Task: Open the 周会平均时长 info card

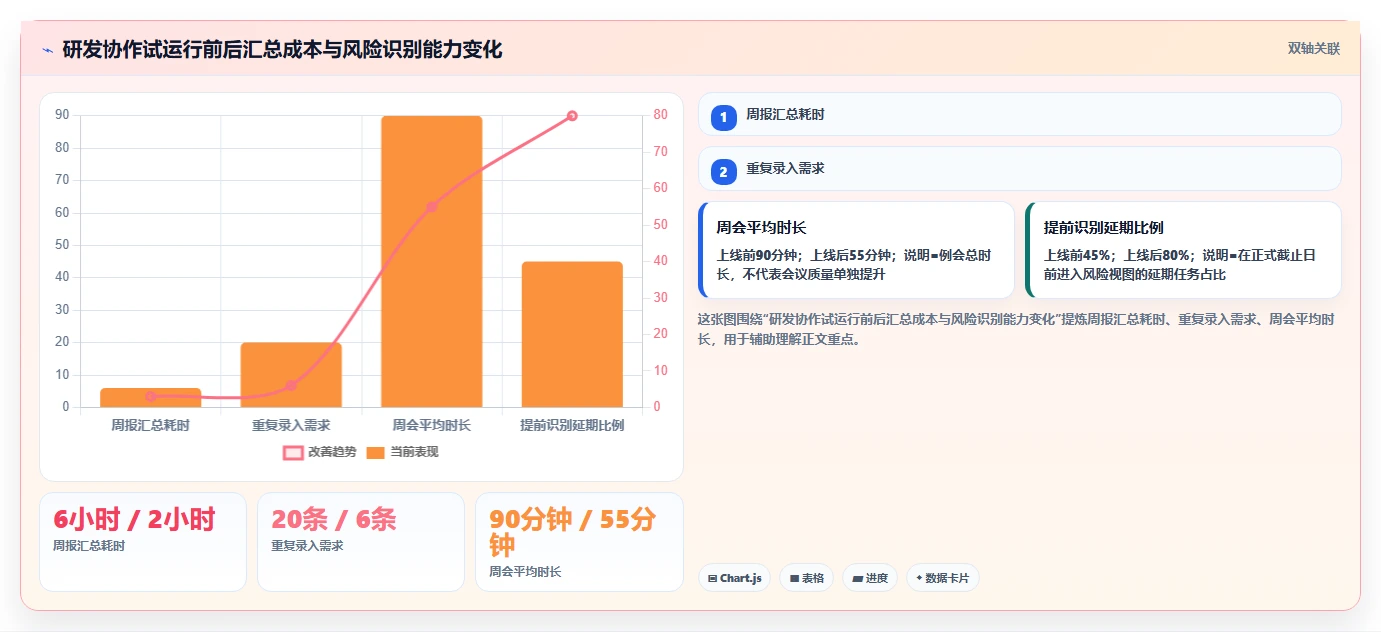Action: (x=856, y=250)
